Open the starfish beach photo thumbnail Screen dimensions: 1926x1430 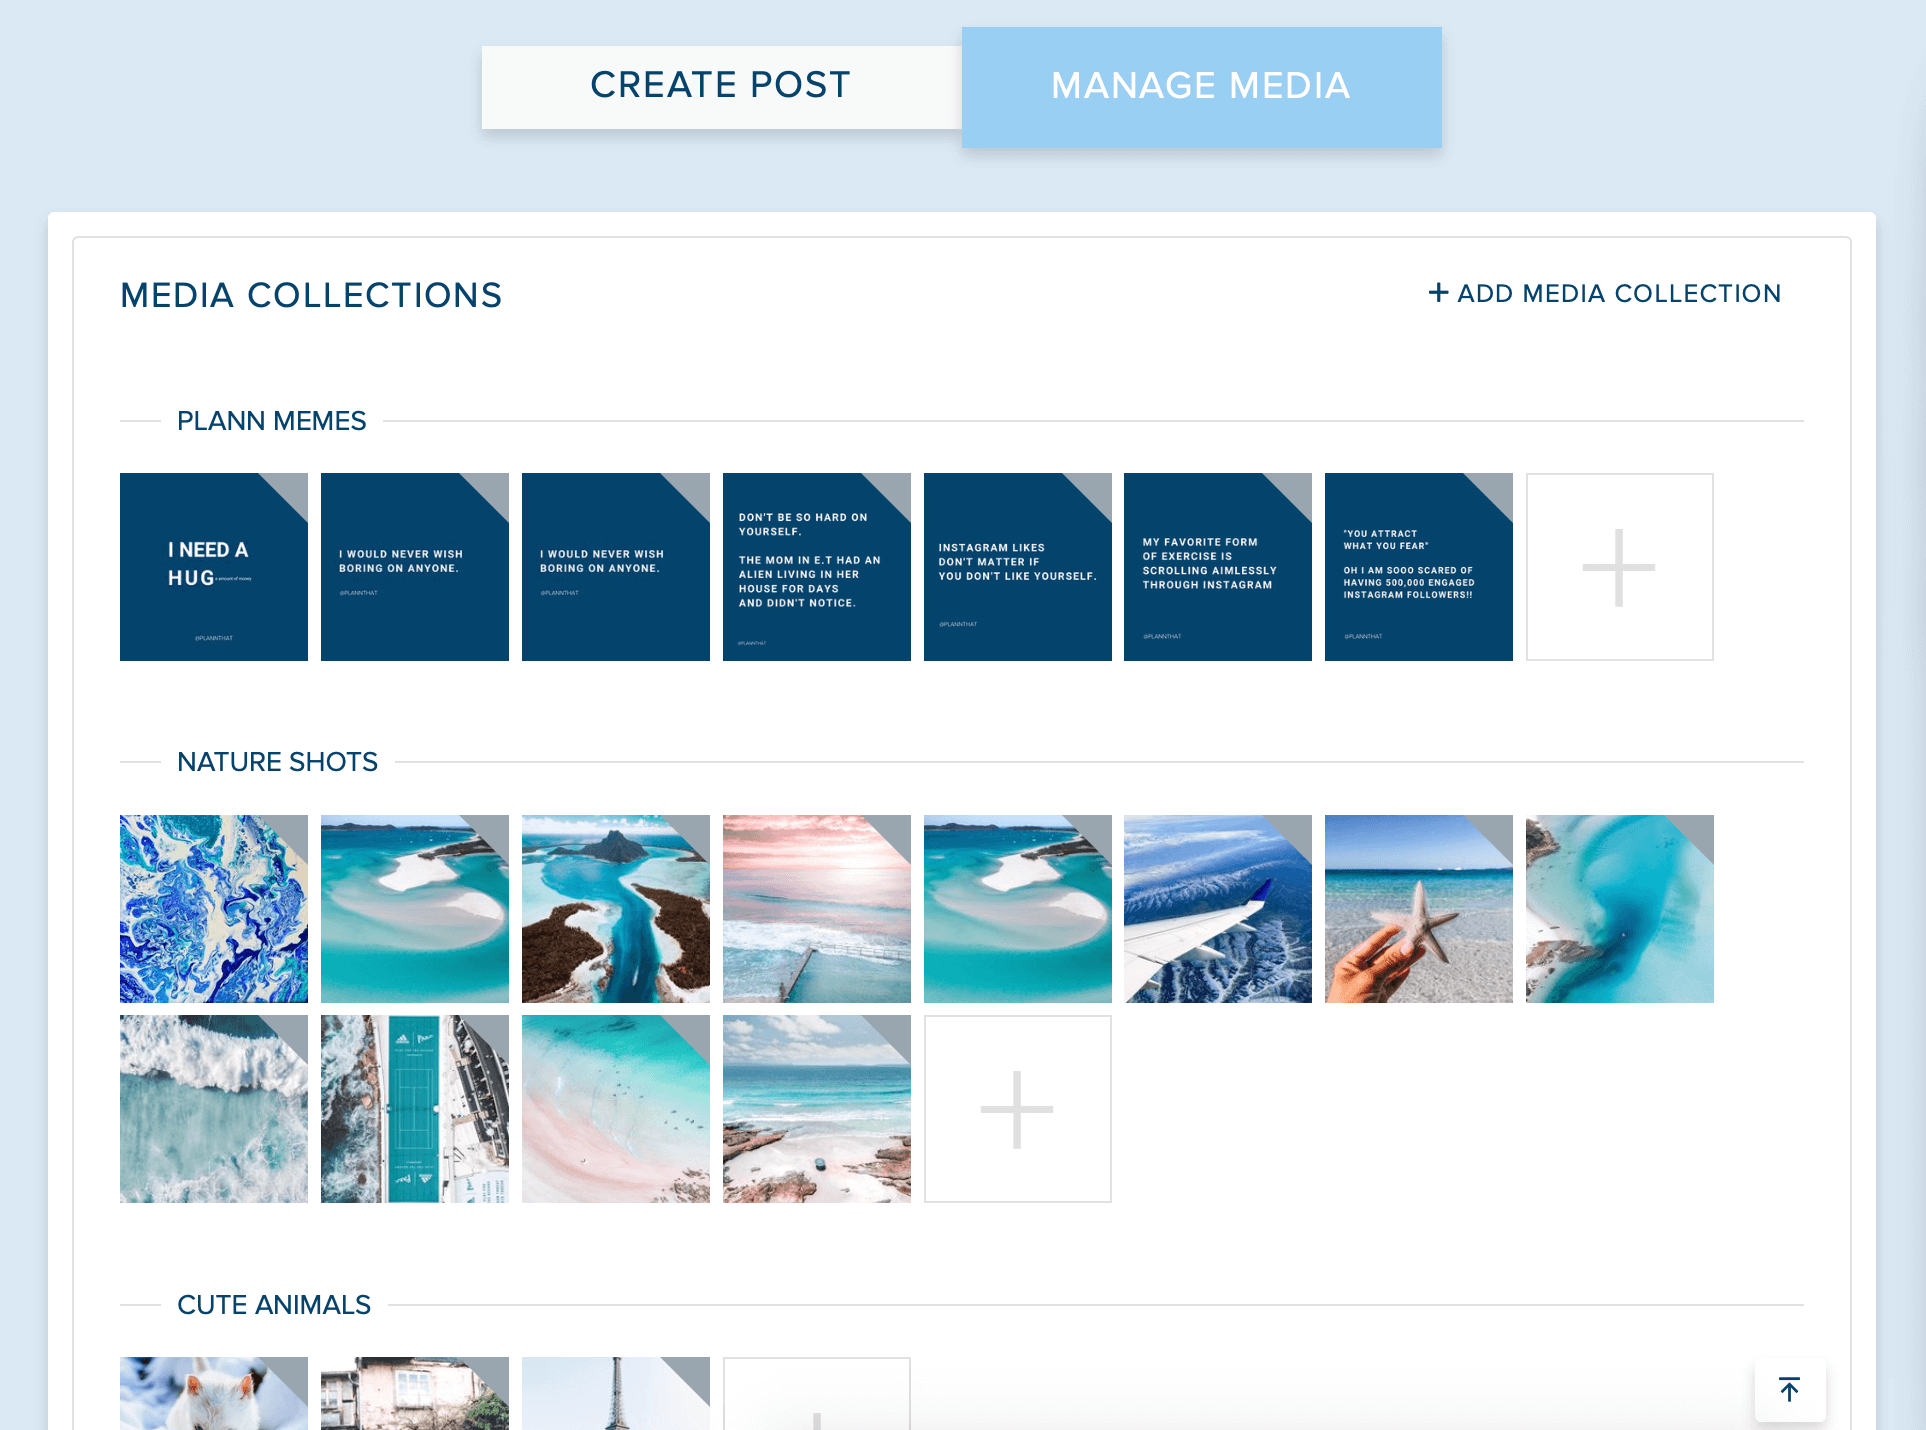1419,908
